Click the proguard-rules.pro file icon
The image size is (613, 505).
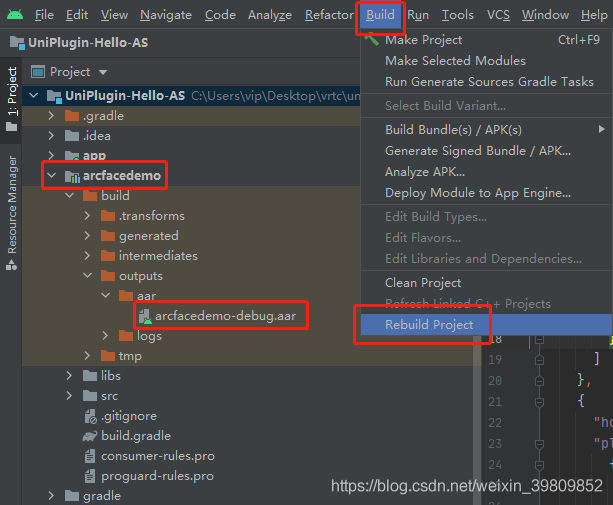click(x=90, y=476)
